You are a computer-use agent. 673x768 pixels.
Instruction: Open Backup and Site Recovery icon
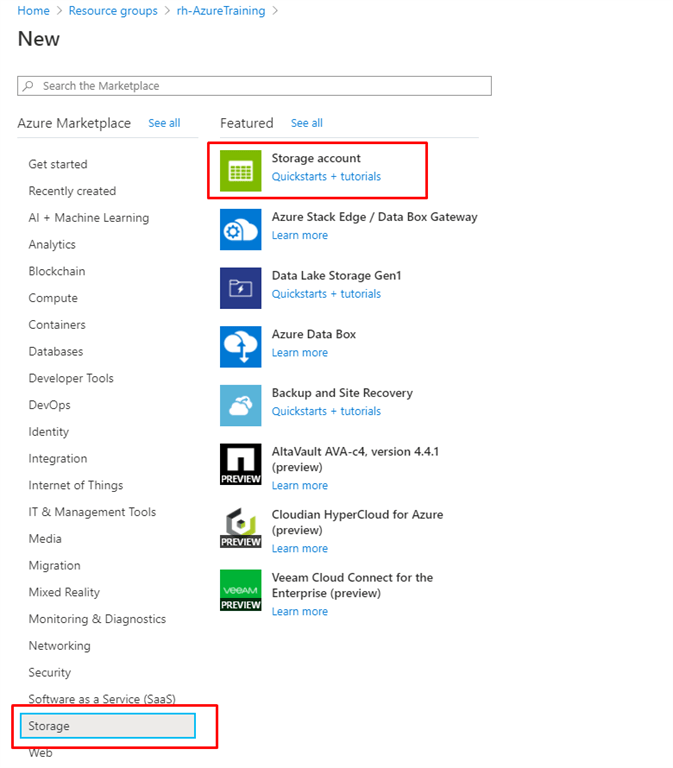(240, 406)
